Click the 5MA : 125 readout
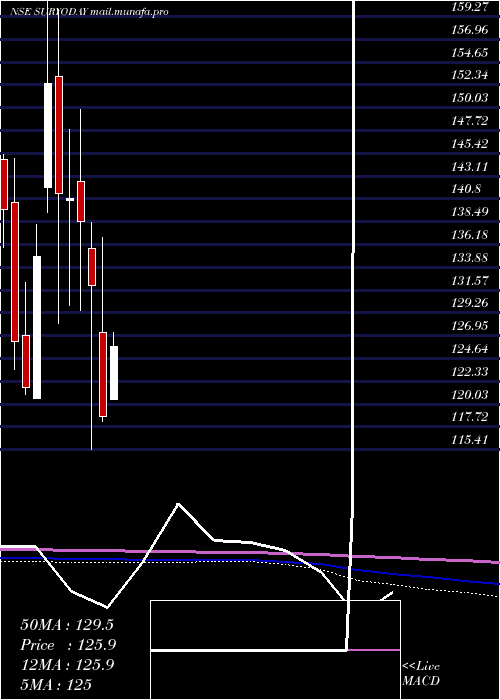The height and width of the screenshot is (700, 500). pyautogui.click(x=56, y=684)
